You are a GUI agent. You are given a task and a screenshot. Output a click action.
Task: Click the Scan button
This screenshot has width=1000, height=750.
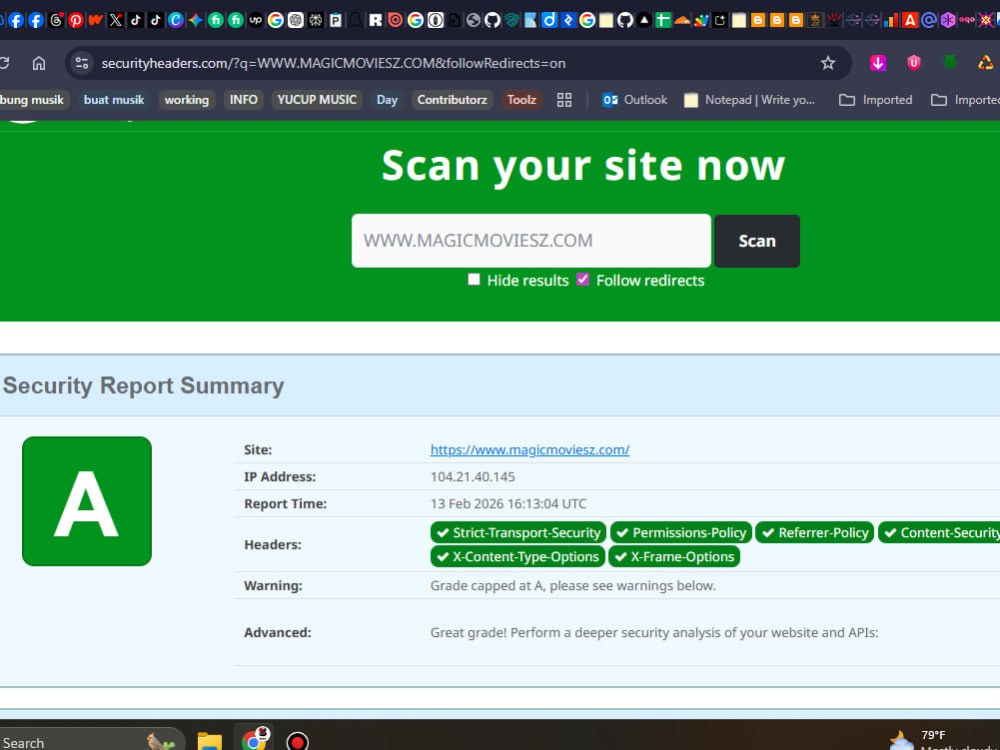(x=757, y=241)
